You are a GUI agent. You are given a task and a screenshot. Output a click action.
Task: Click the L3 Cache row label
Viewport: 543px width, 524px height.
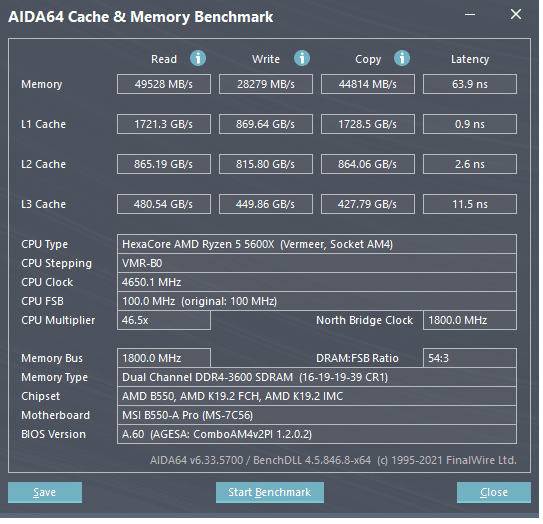coord(43,204)
